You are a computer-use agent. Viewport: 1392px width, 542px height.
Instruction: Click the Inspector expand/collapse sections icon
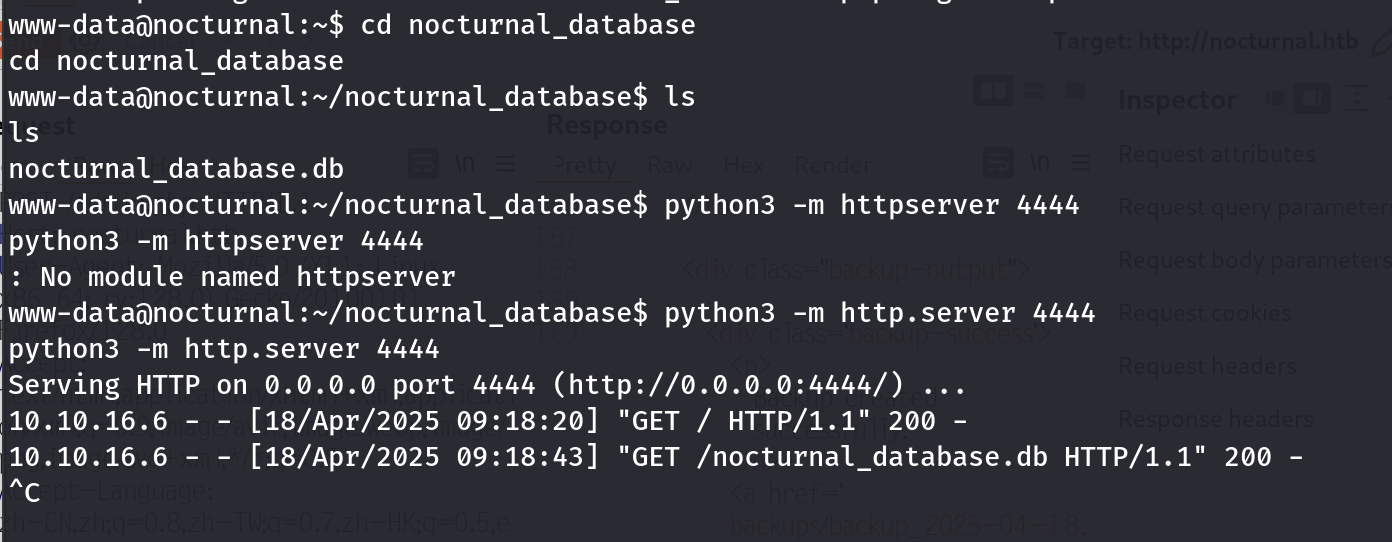click(x=1355, y=98)
